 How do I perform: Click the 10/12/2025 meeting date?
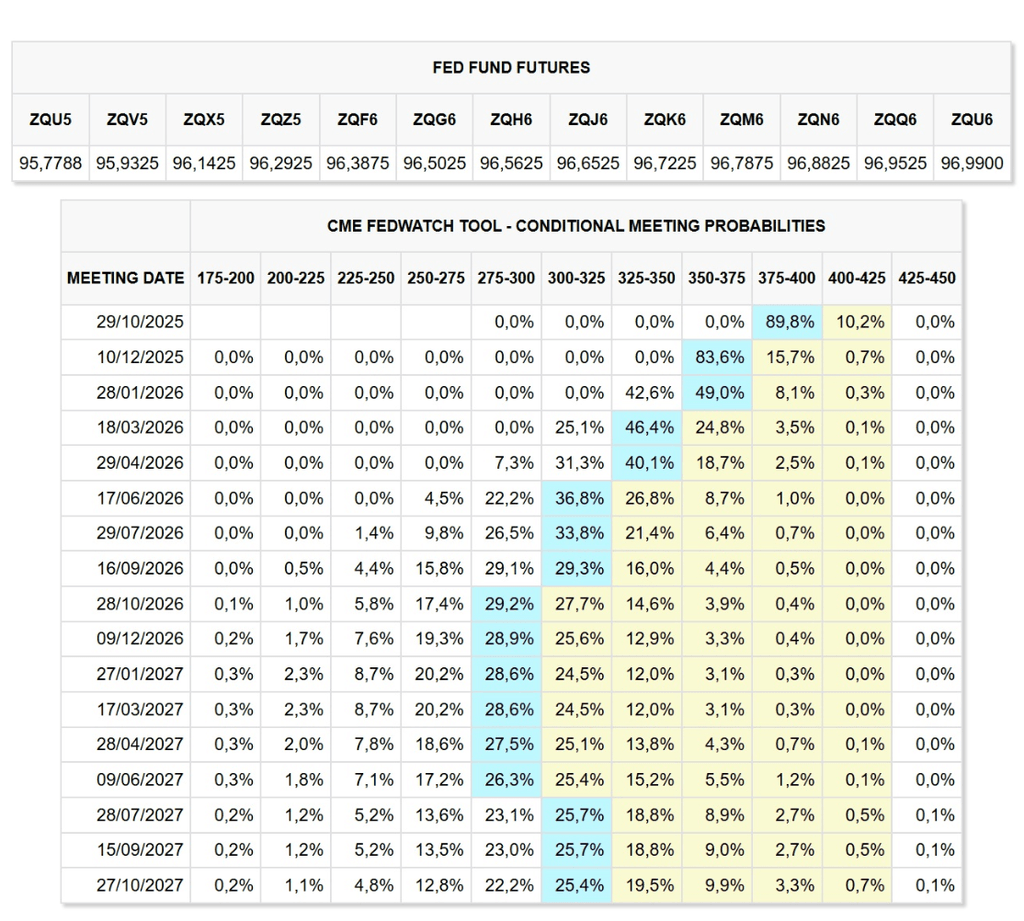140,358
